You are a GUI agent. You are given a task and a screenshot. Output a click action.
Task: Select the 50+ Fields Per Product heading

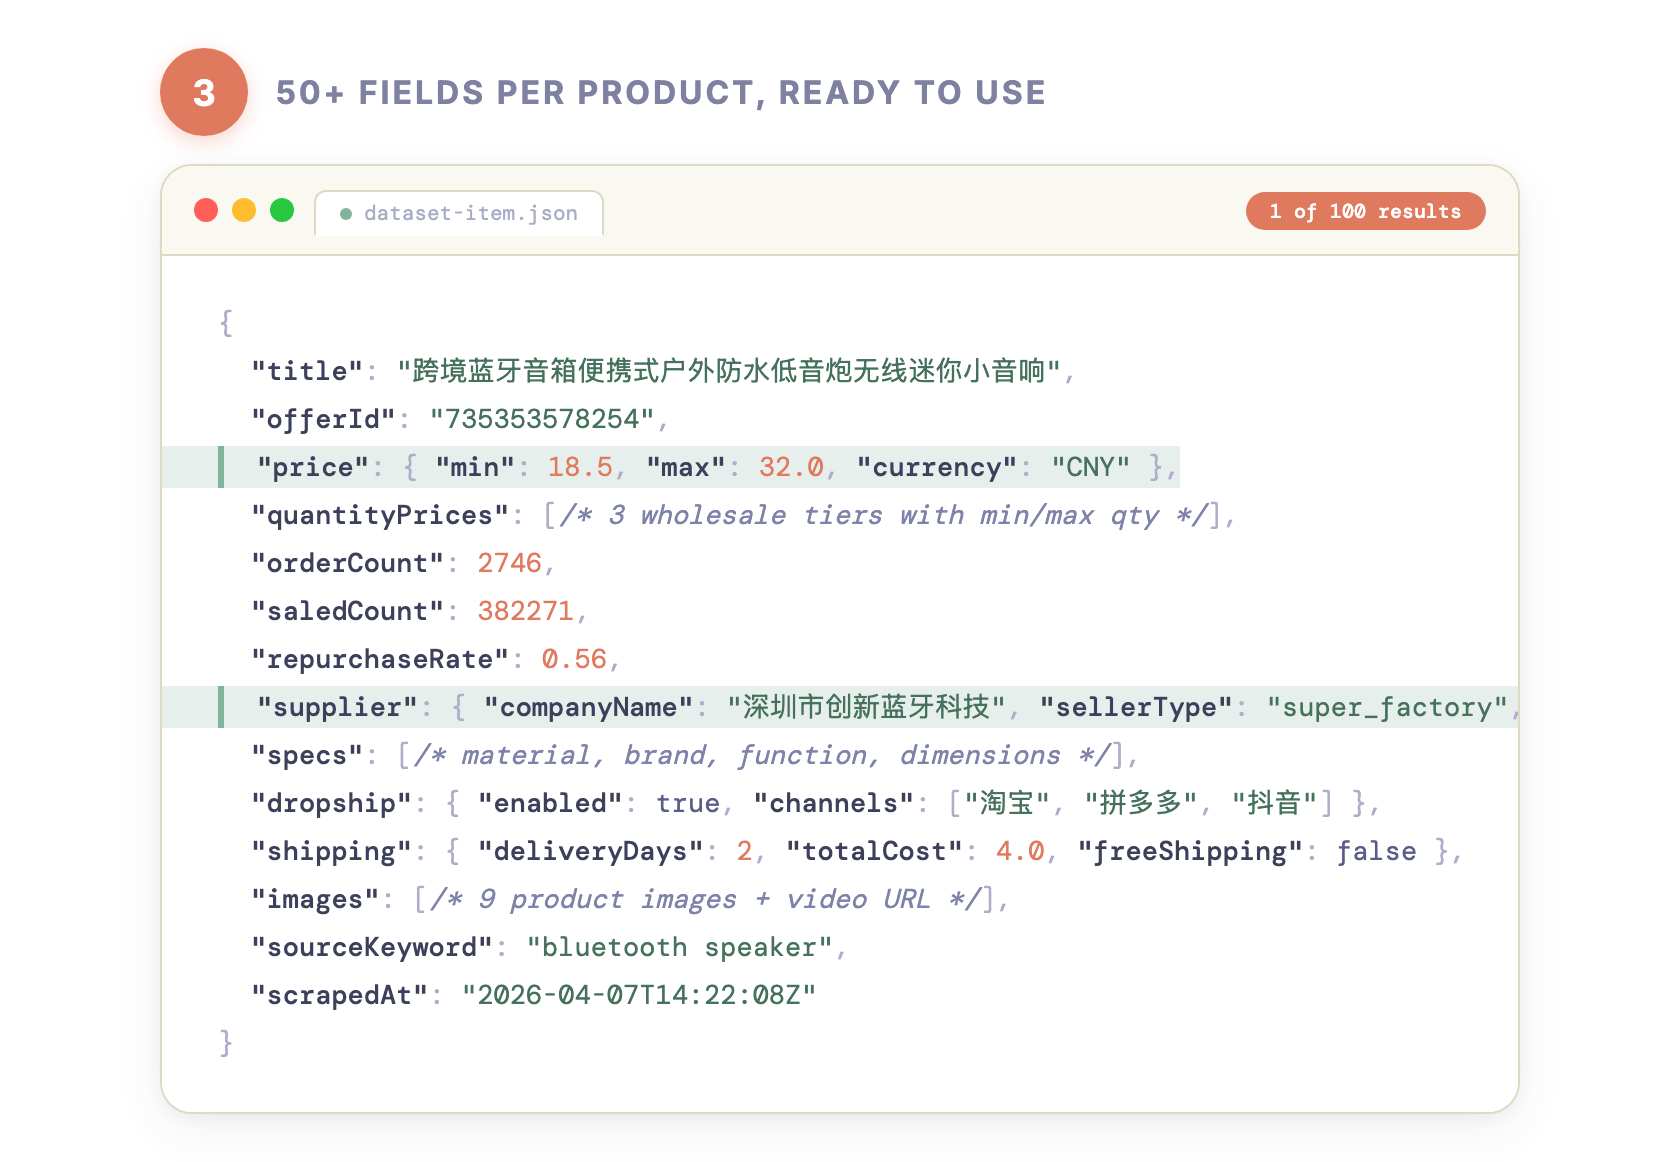(662, 92)
